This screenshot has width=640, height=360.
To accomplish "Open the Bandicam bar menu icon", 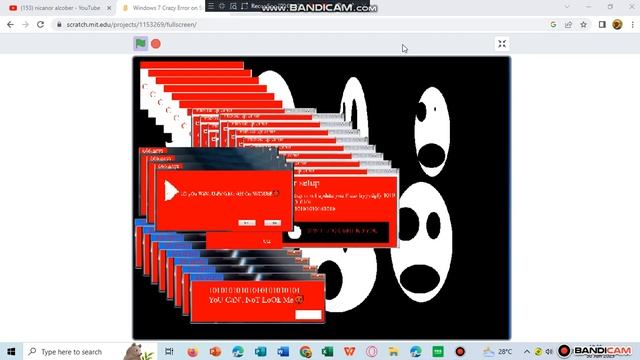I will (x=211, y=6).
